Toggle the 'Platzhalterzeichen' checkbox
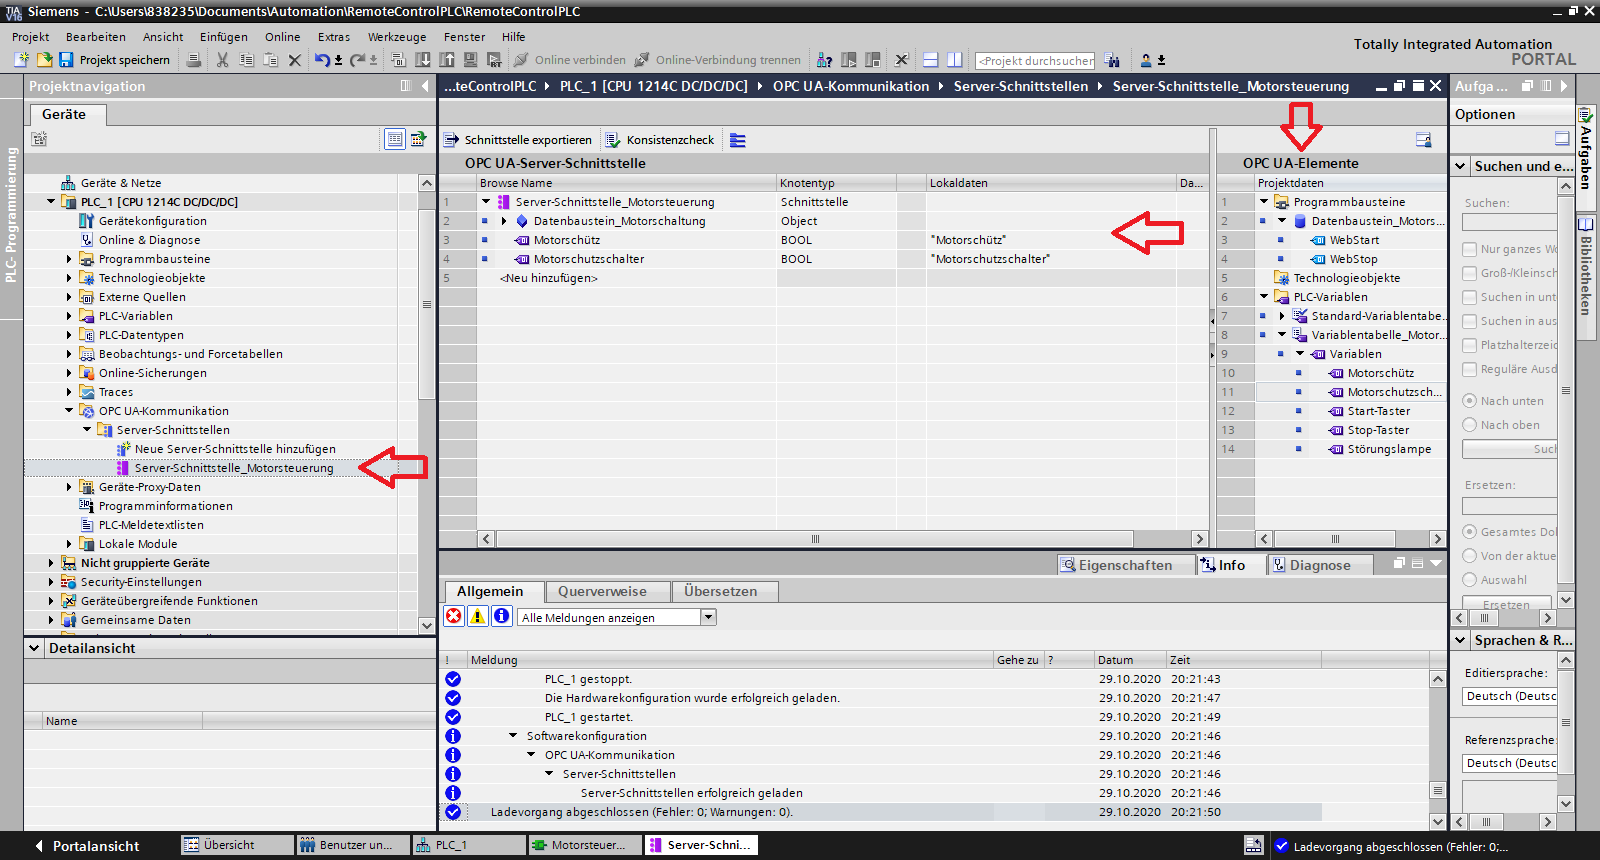The image size is (1600, 860). (x=1469, y=345)
